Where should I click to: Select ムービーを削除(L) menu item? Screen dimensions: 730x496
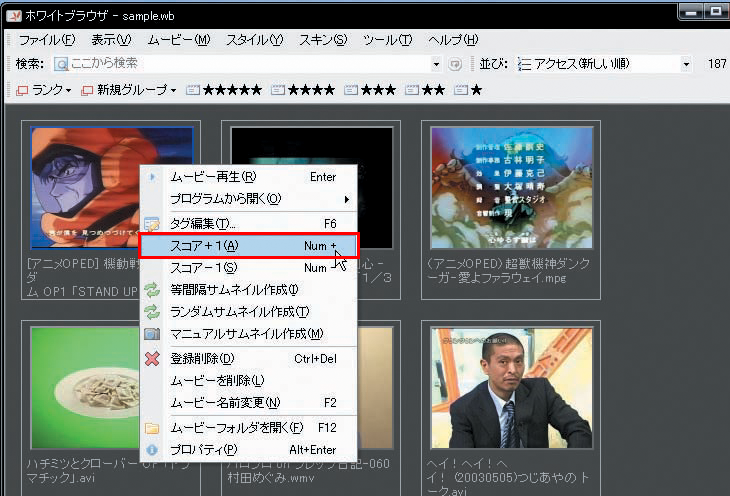(x=248, y=380)
